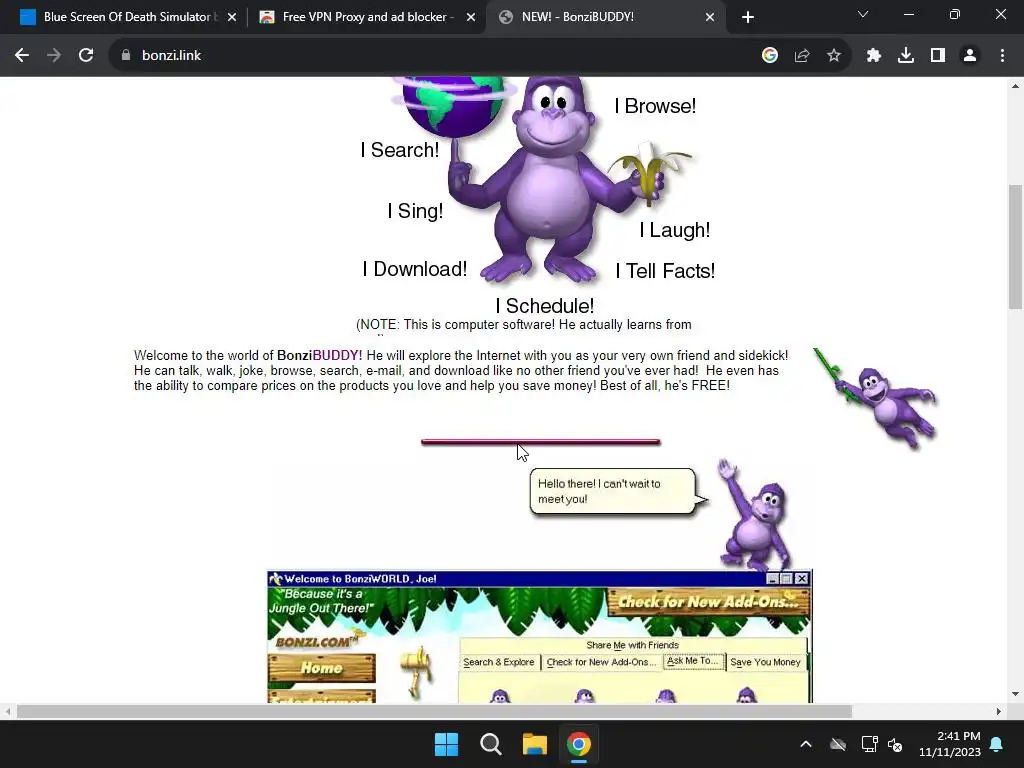Click the golden horn icon in BonziWORLD
The width and height of the screenshot is (1024, 768).
tap(418, 671)
